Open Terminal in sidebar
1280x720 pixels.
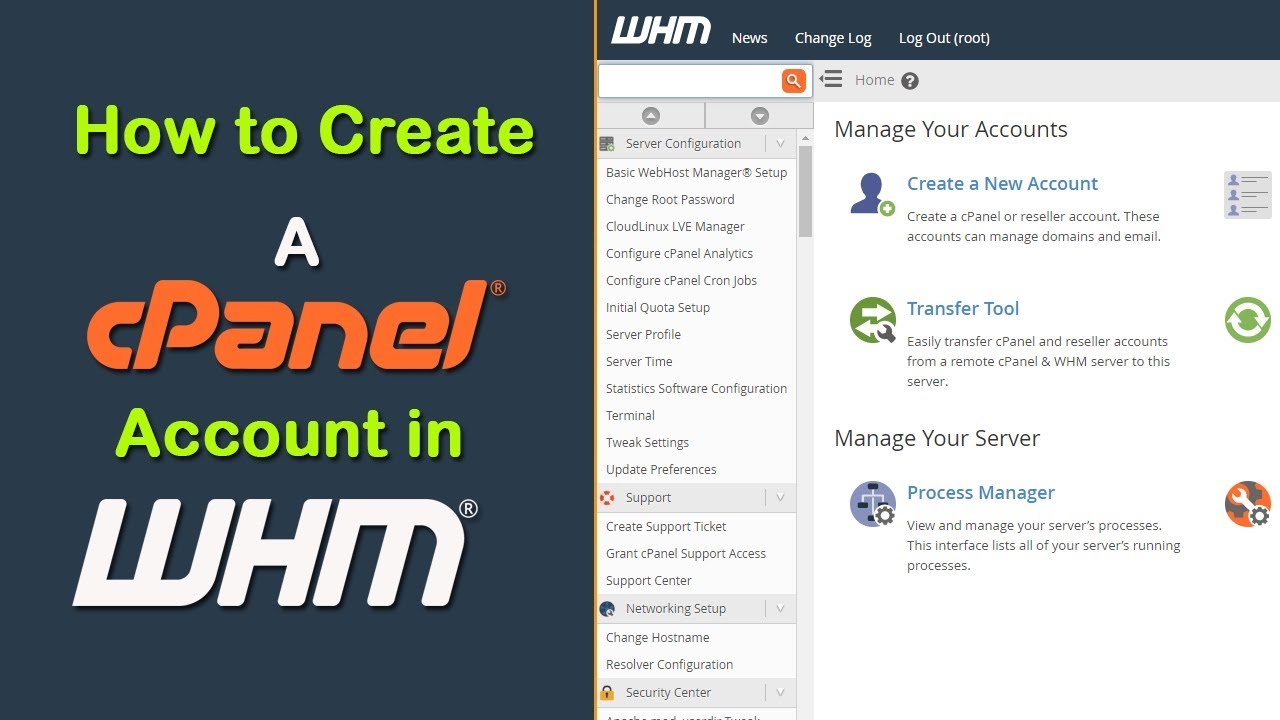630,416
